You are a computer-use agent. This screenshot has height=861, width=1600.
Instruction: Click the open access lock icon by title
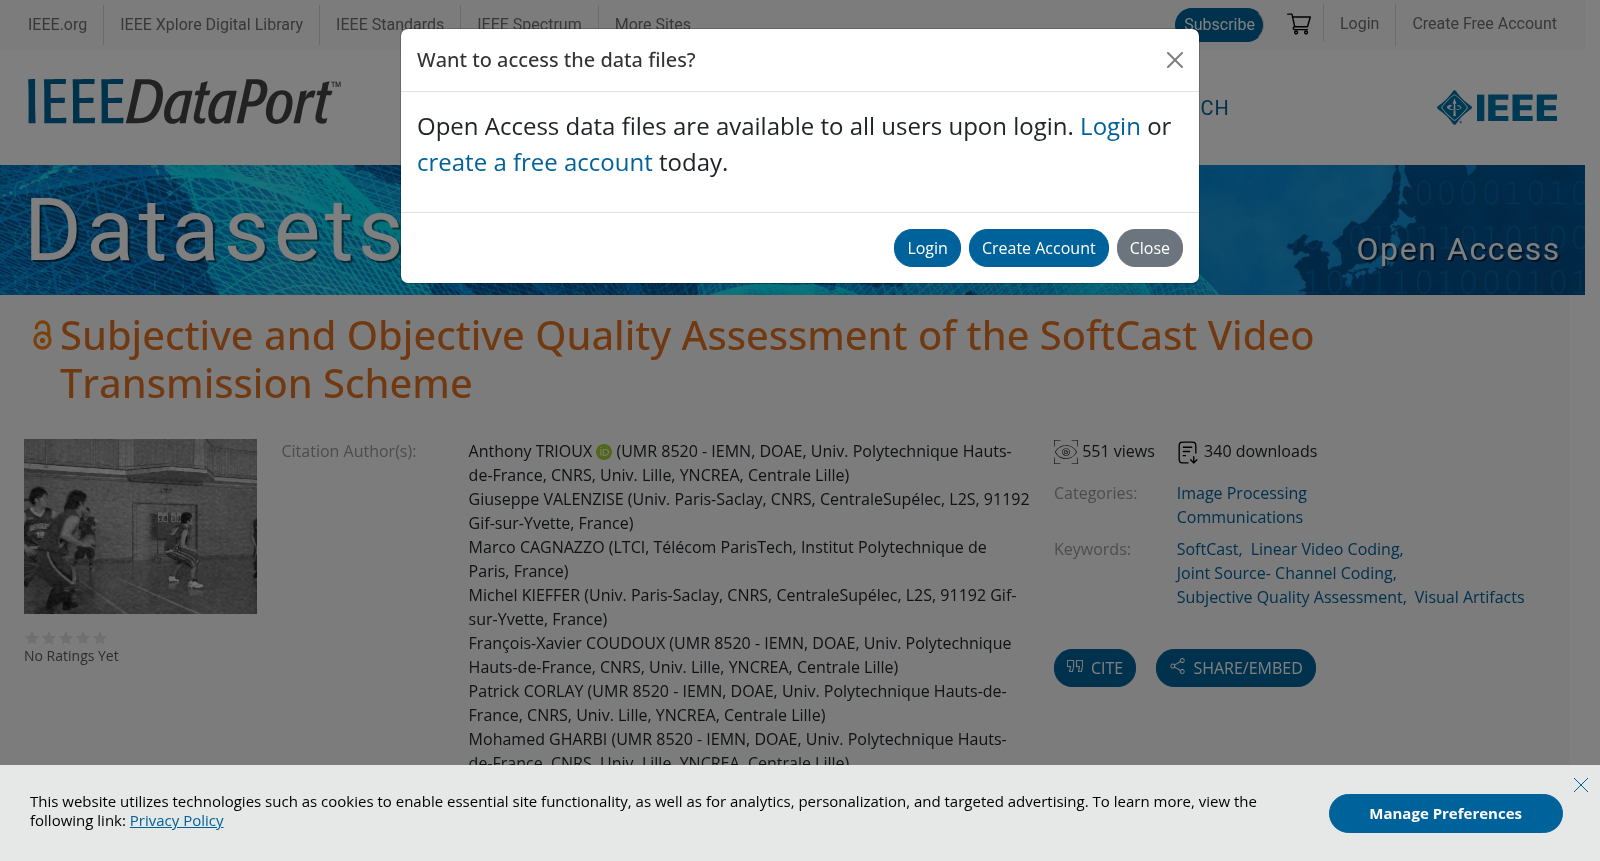(42, 336)
